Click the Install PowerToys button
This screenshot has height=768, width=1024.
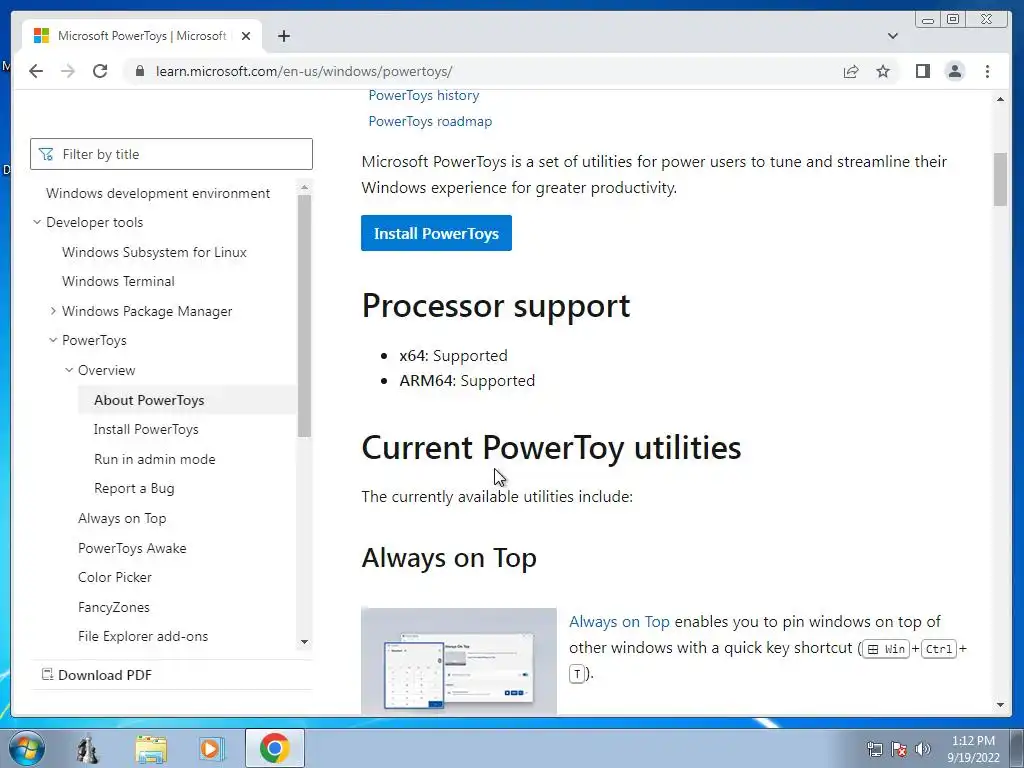coord(436,233)
